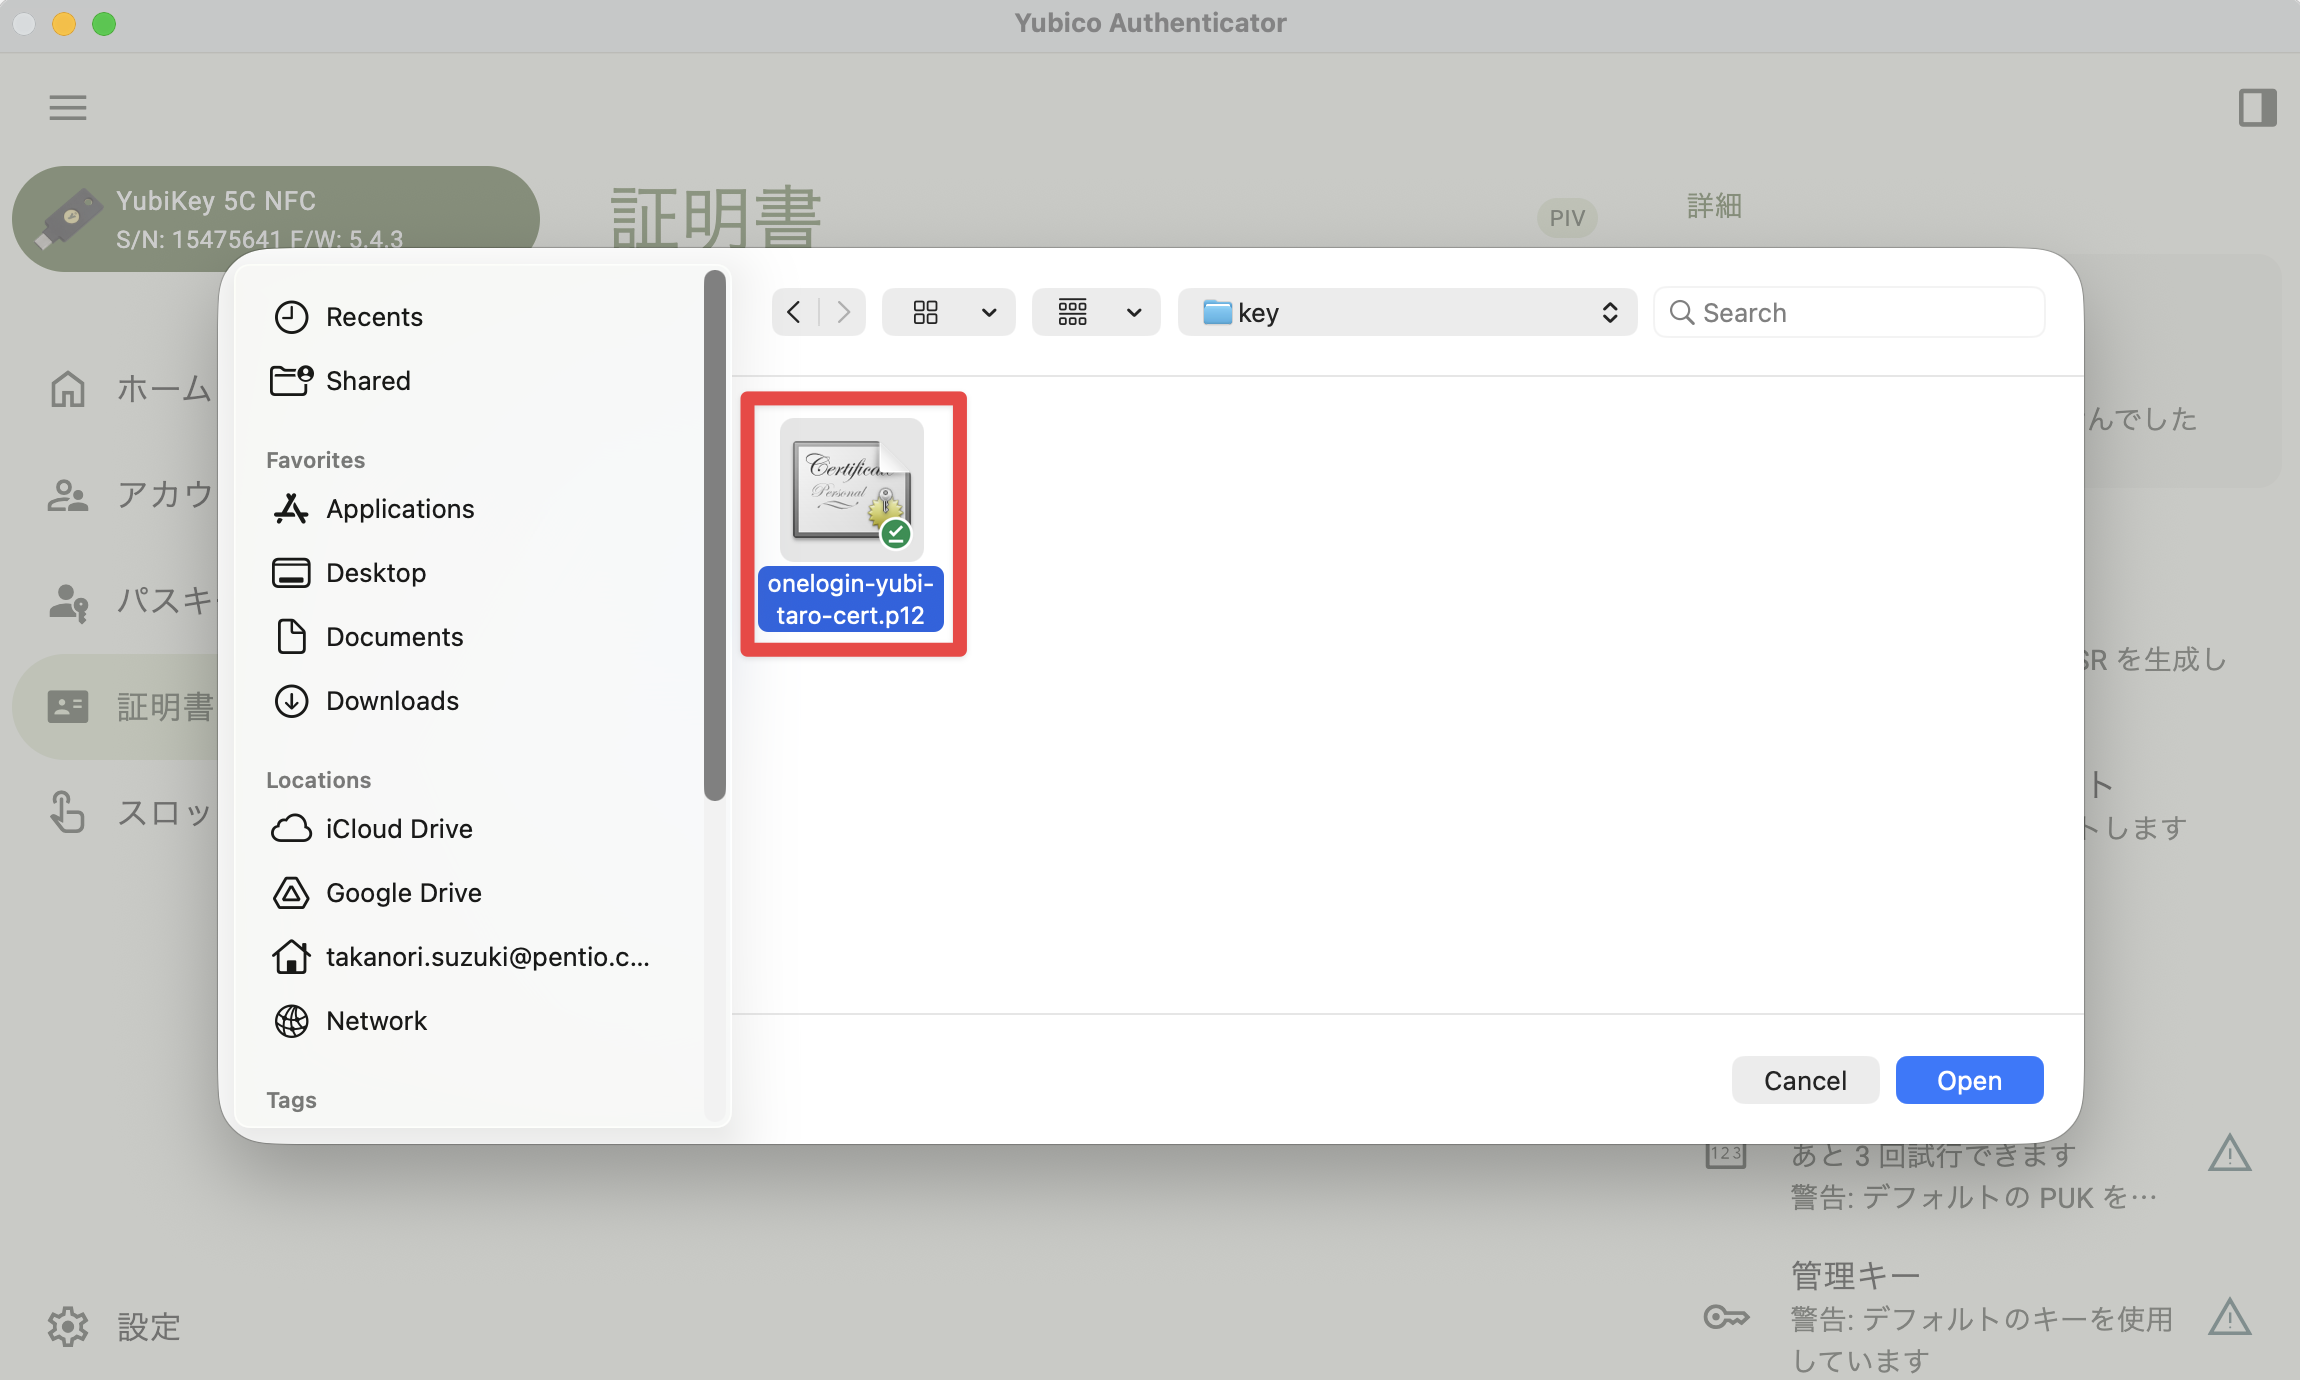Click the Favorites section header
The image size is (2300, 1380).
(315, 460)
